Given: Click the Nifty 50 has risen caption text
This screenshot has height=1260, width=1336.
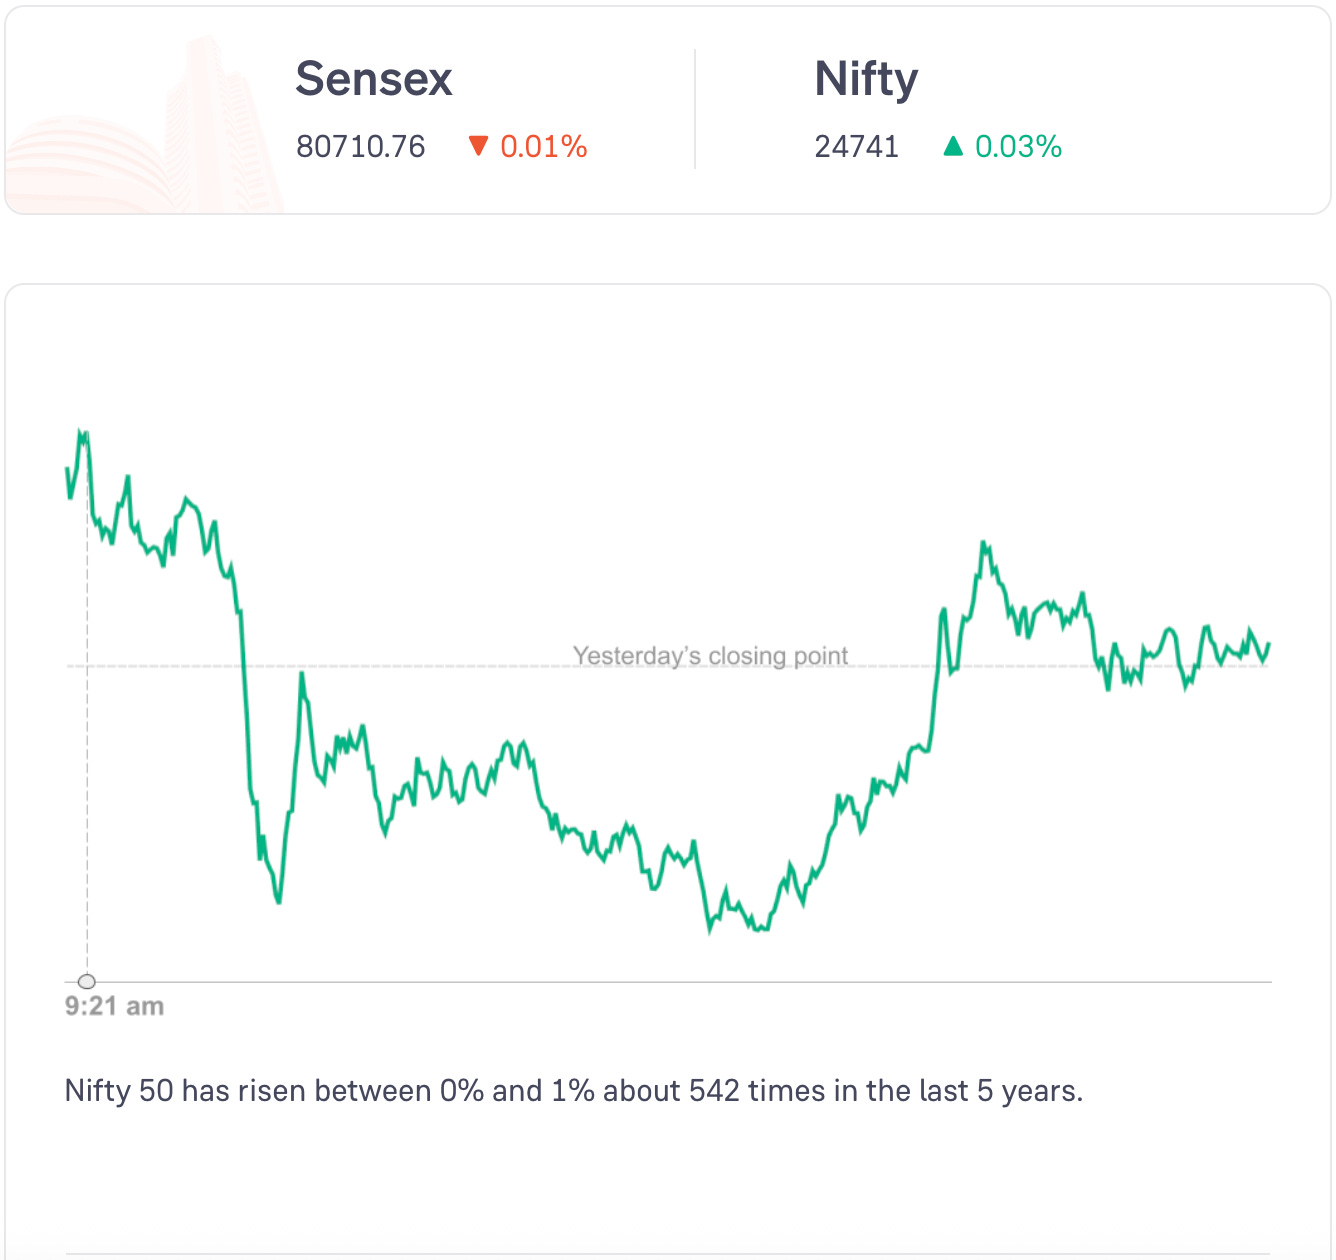Looking at the screenshot, I should pos(574,1090).
